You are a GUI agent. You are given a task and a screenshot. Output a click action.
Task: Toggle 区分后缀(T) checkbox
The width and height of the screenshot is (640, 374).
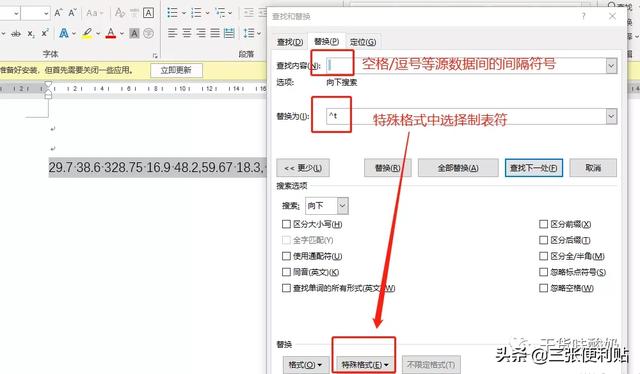point(543,240)
